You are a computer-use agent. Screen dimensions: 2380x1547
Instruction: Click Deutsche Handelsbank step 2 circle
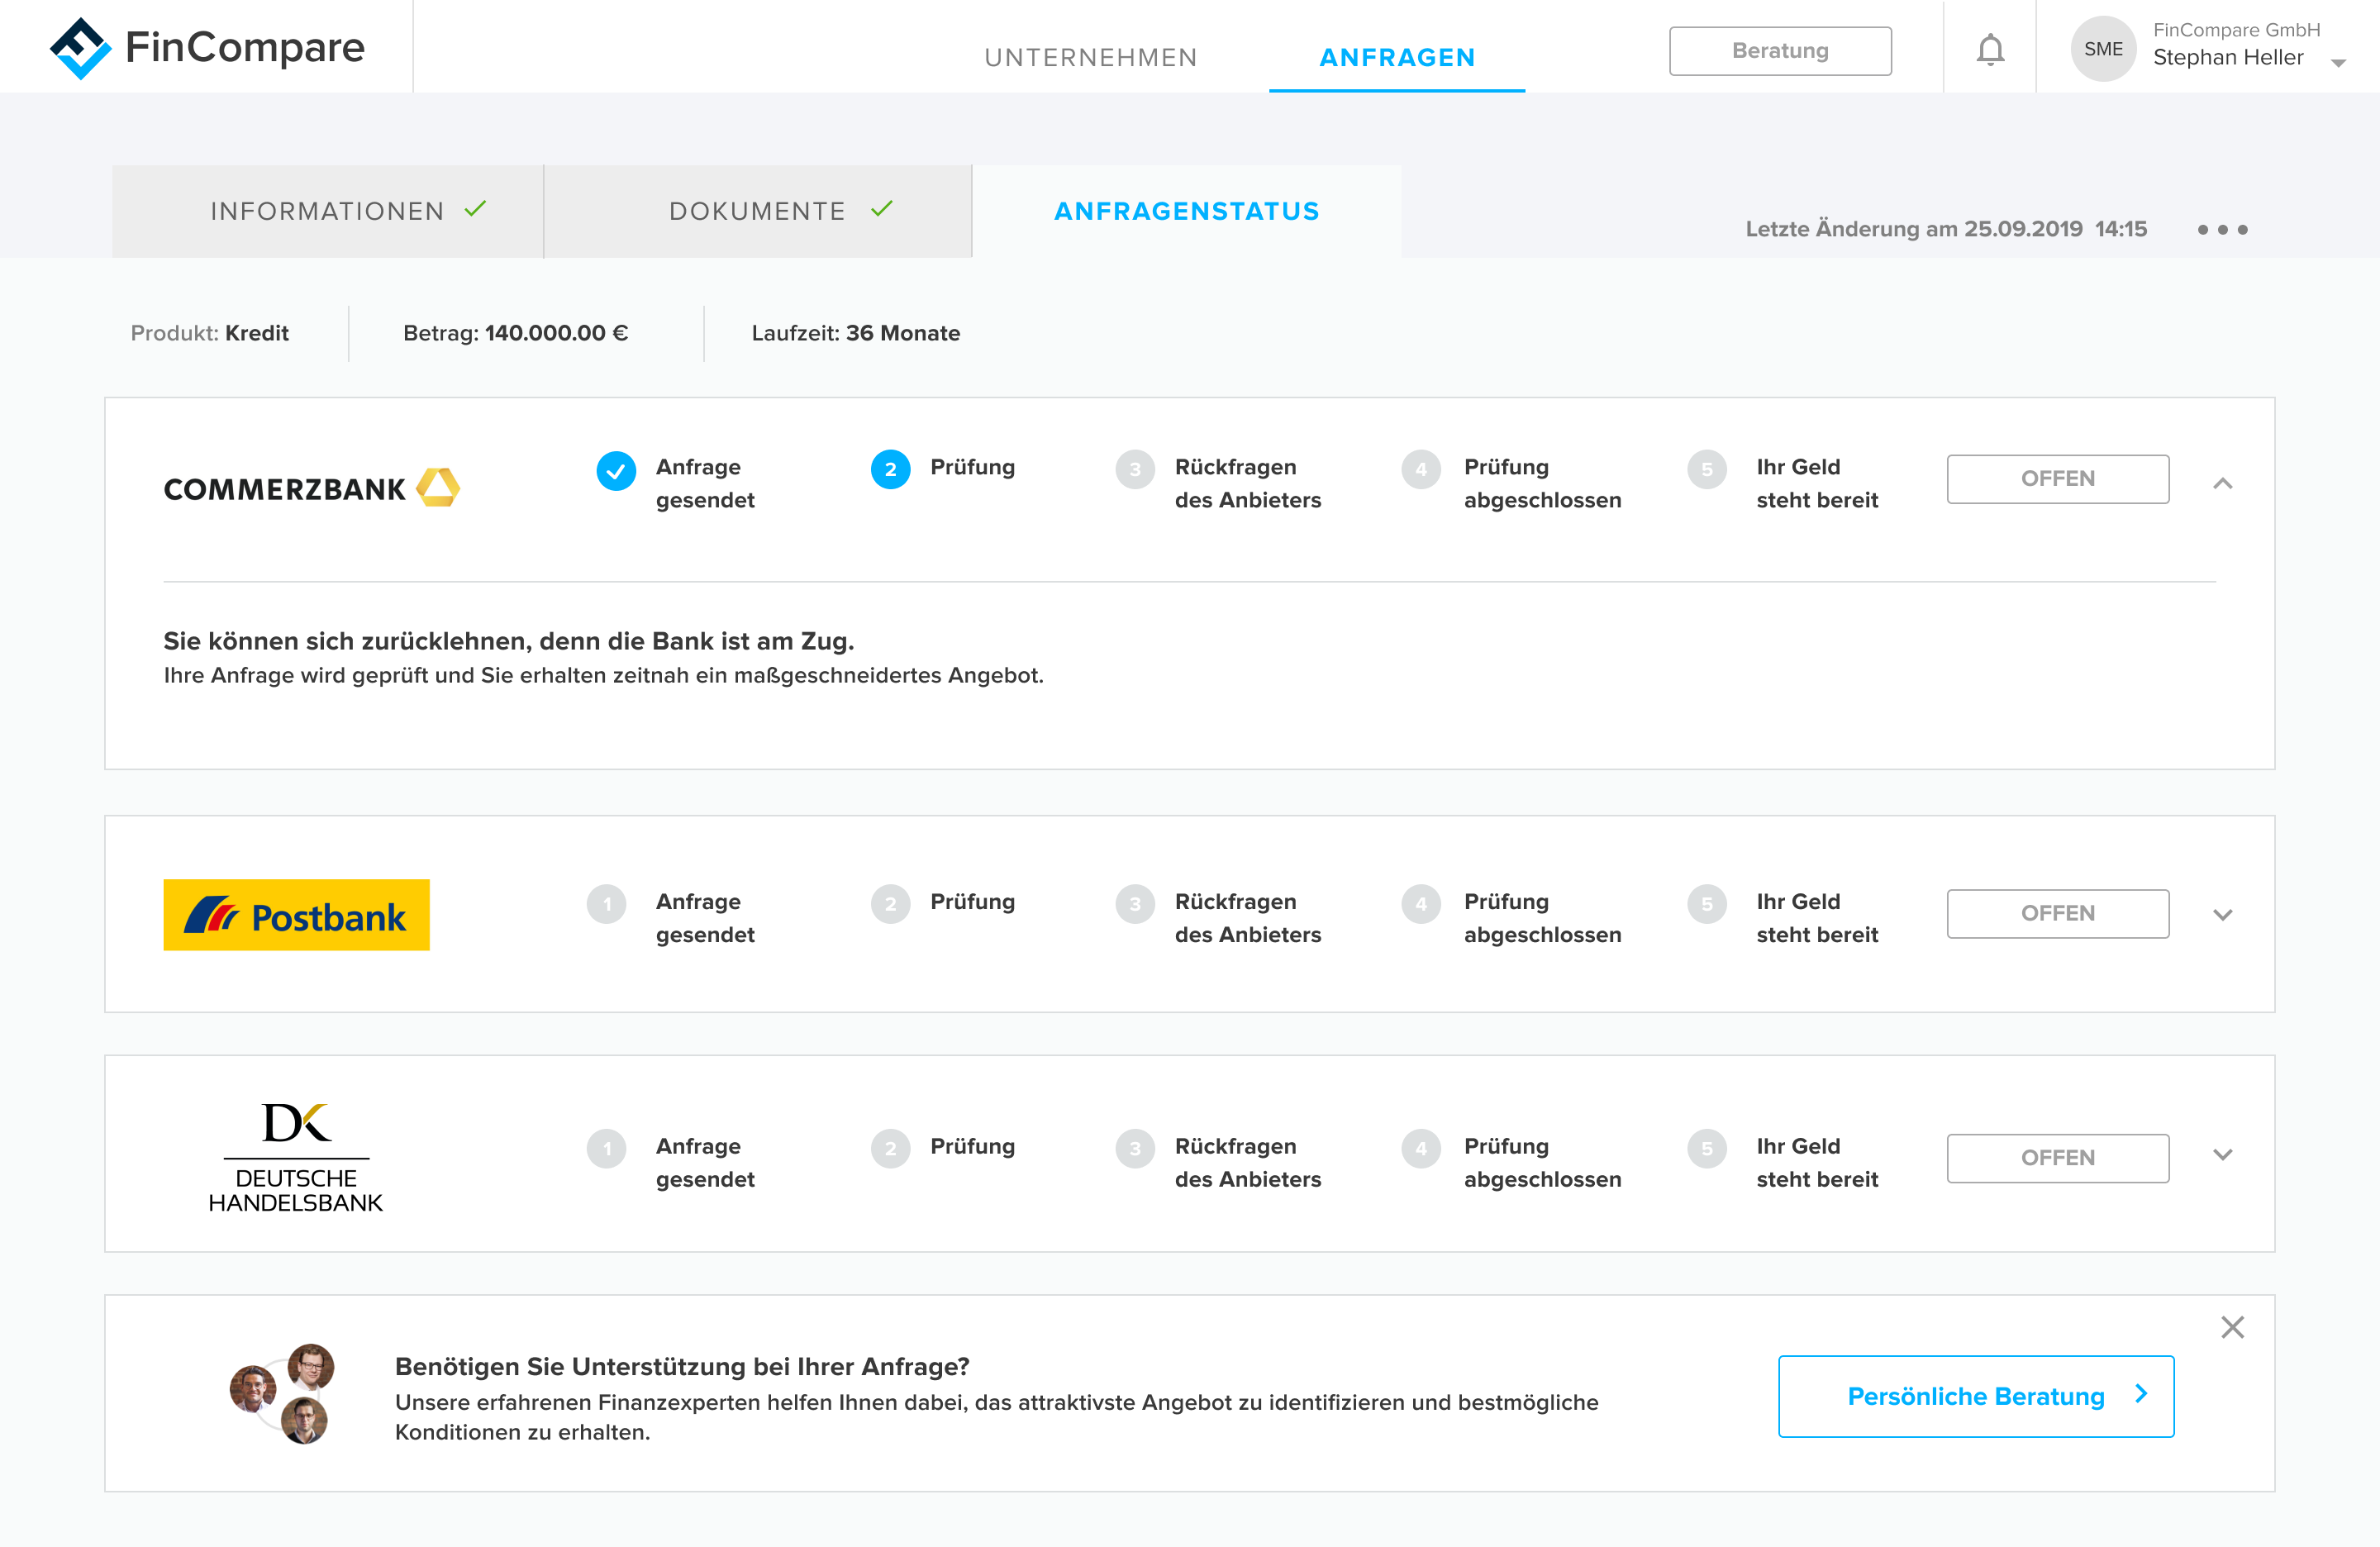pos(890,1149)
